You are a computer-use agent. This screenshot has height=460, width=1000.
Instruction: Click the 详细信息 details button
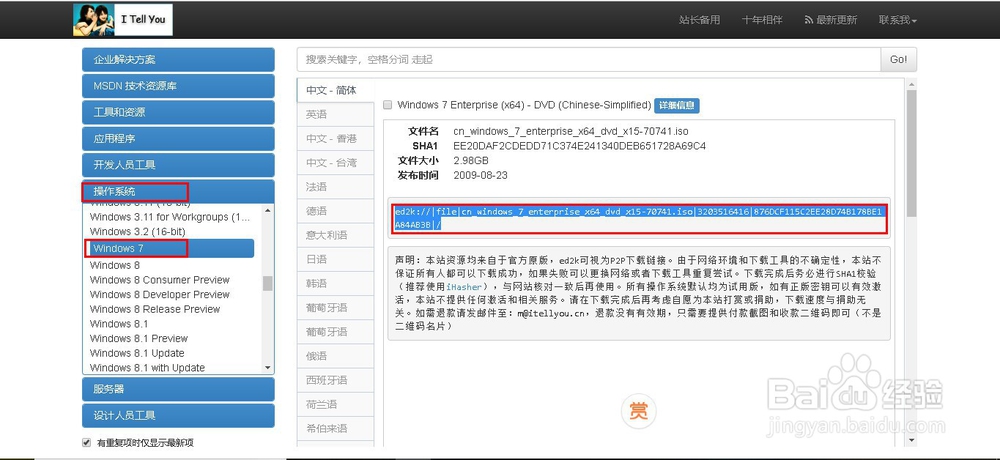(x=677, y=105)
